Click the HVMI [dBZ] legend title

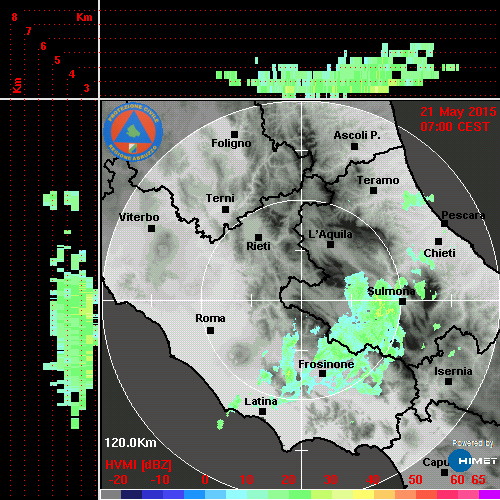[138, 465]
